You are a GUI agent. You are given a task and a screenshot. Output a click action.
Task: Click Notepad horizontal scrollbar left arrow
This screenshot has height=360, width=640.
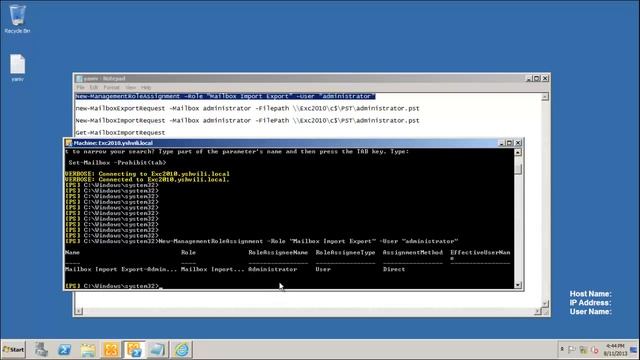click(78, 311)
